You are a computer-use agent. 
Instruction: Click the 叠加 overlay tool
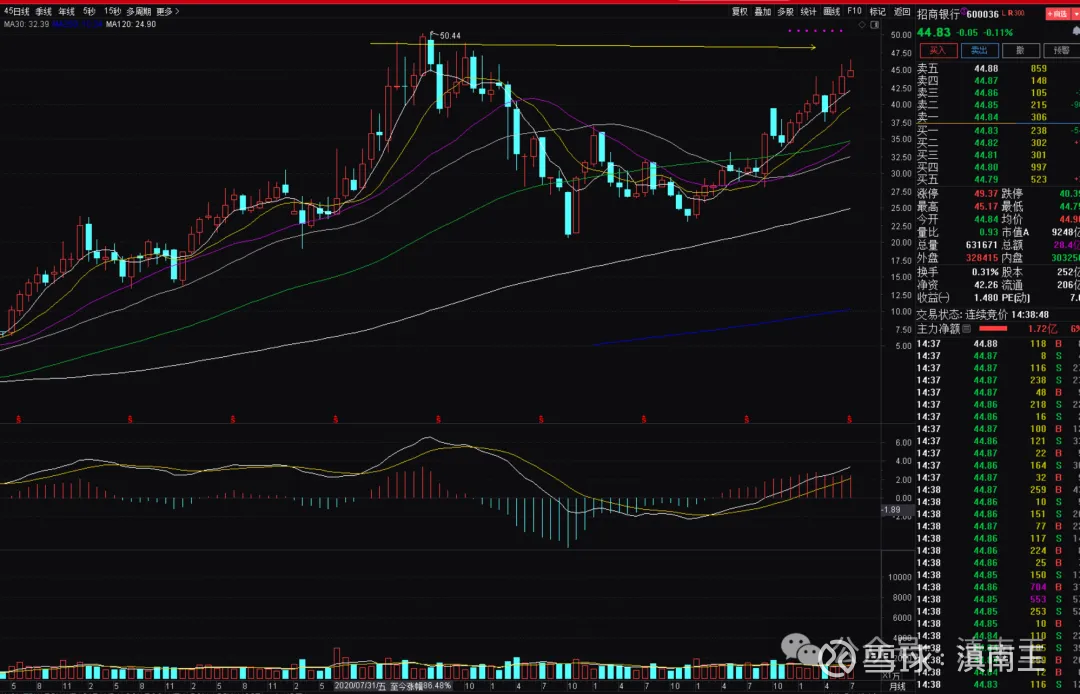(762, 12)
